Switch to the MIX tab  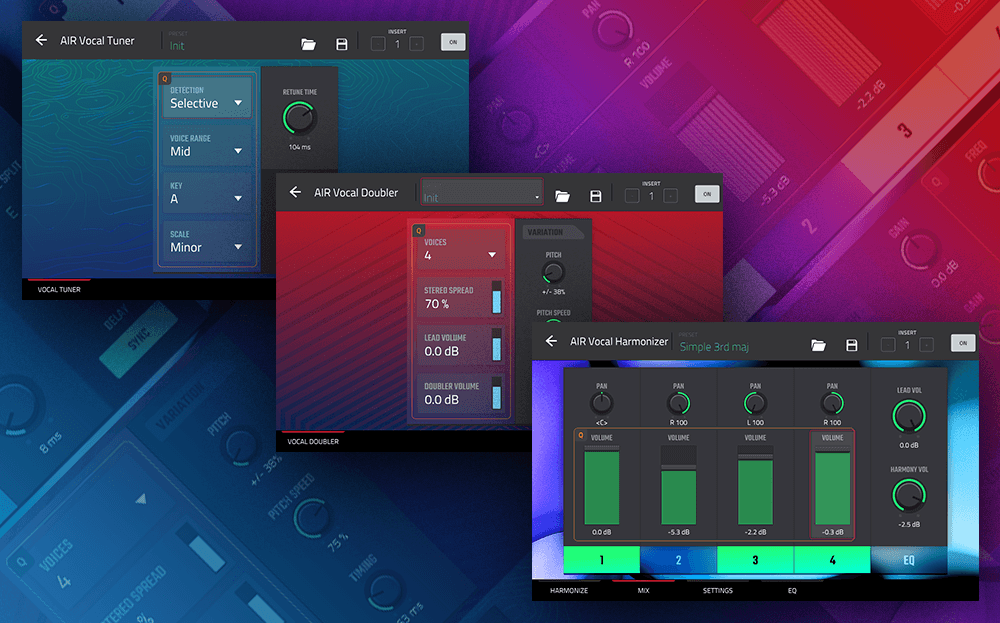coord(643,591)
